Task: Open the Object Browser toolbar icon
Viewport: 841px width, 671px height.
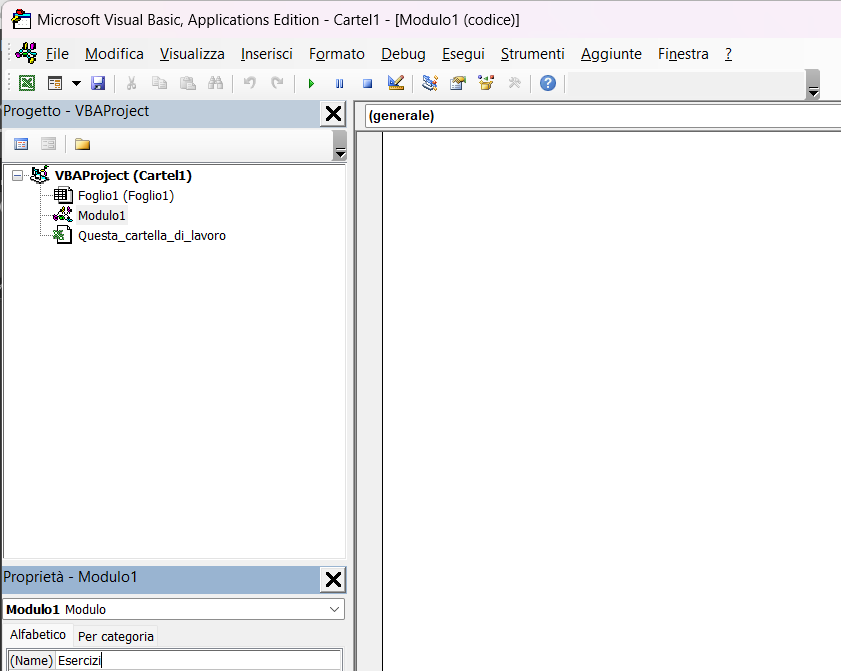Action: tap(486, 83)
